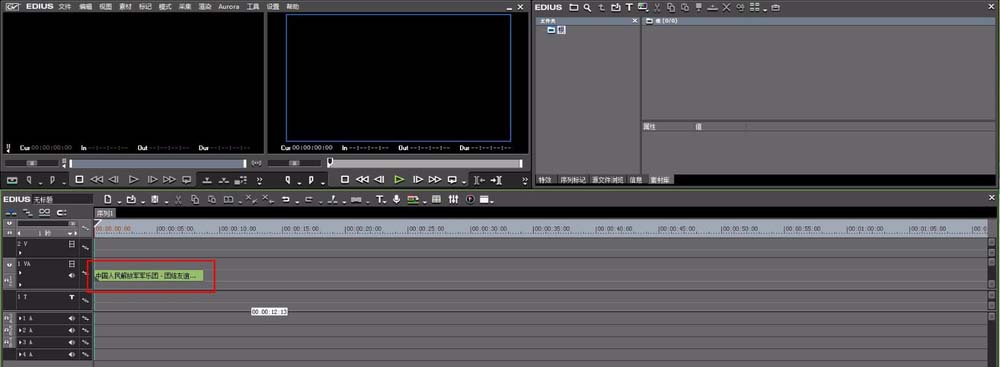Click the Loop play icon in the recorder
This screenshot has width=1000, height=367.
tap(452, 180)
